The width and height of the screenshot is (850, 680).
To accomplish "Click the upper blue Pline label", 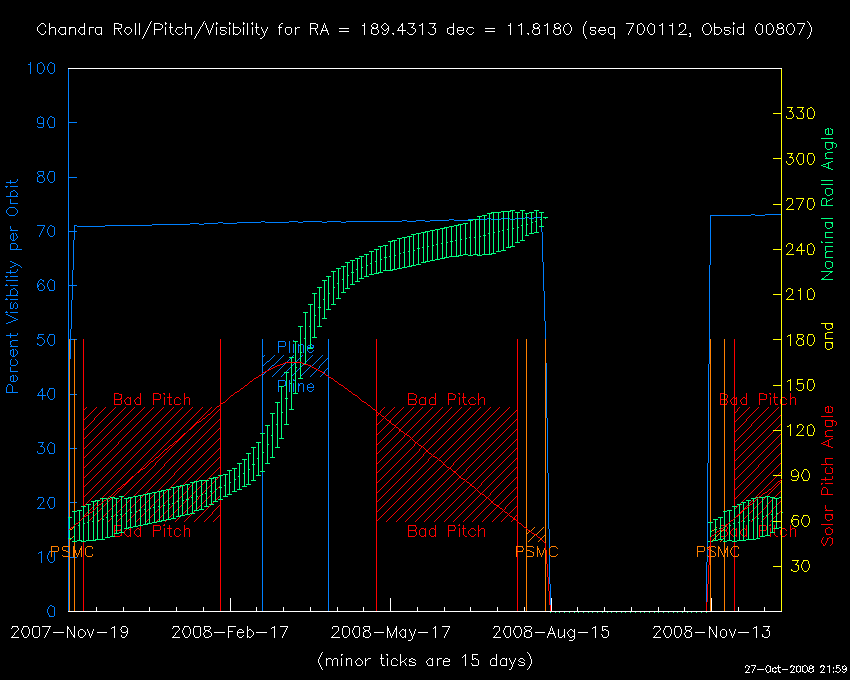I will (x=295, y=348).
